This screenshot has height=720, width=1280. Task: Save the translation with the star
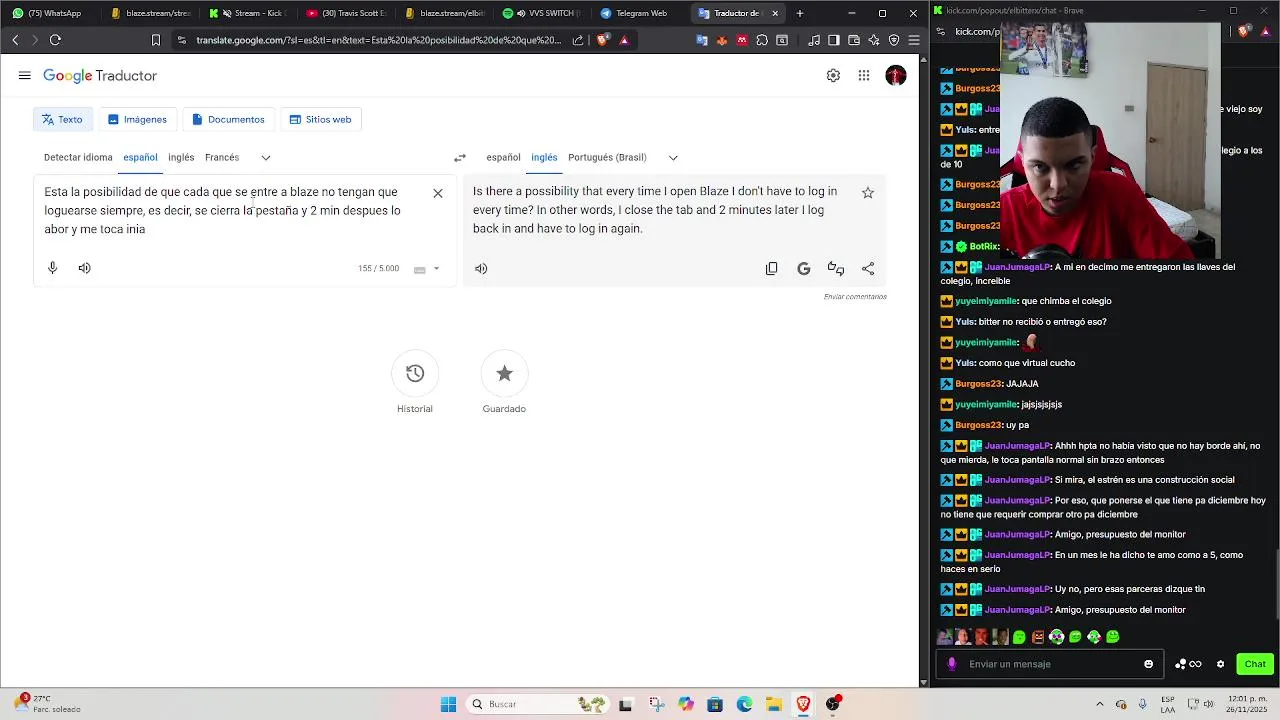coord(868,193)
